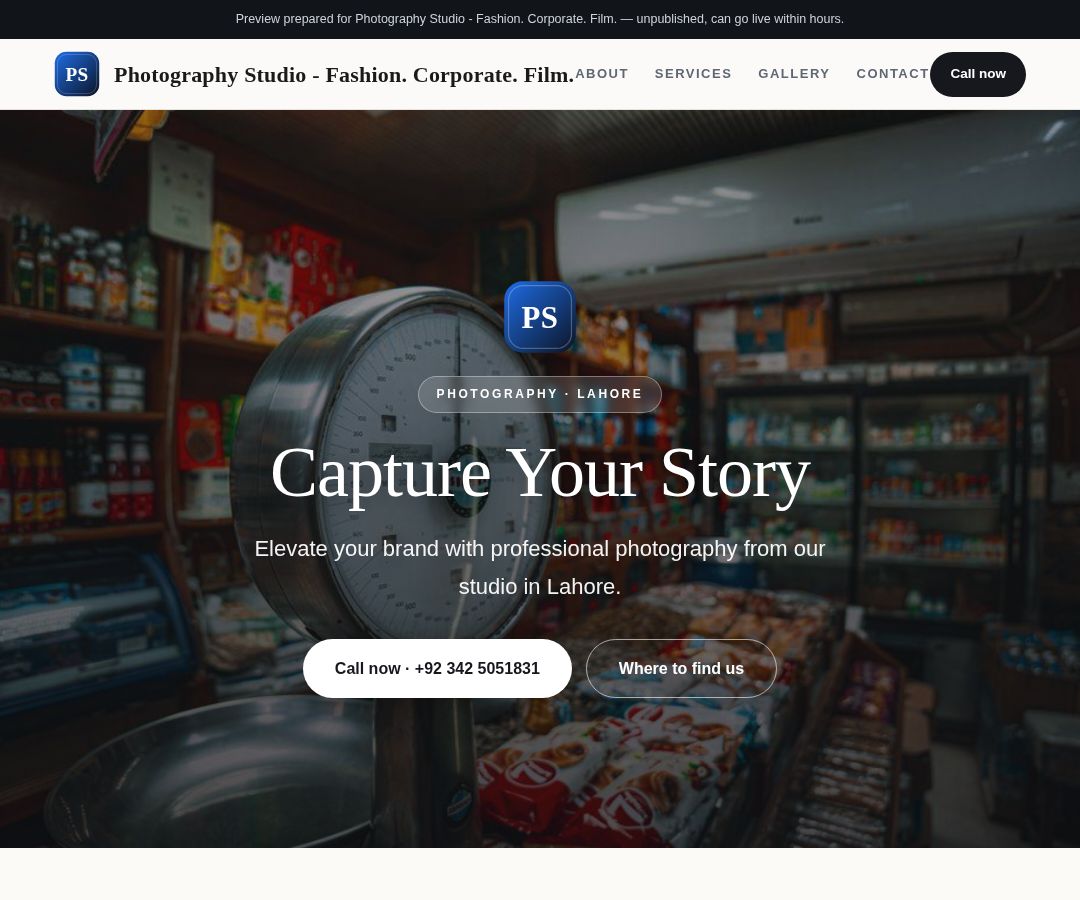1080x900 pixels.
Task: Navigate to Contact section
Action: click(893, 74)
